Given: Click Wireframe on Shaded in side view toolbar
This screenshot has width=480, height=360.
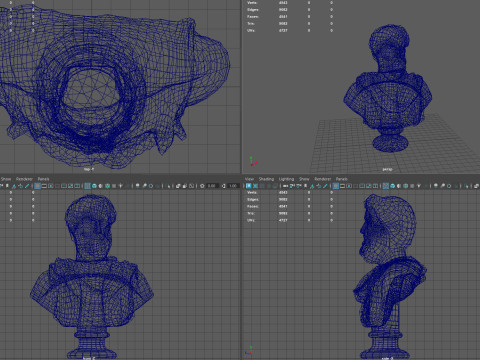Looking at the screenshot, I should tap(406, 186).
